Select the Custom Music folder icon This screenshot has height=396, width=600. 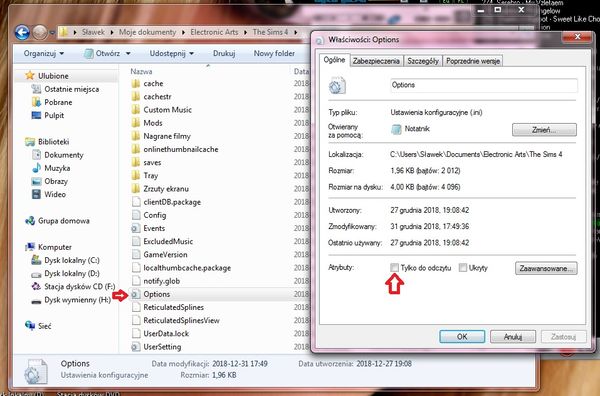pos(135,110)
